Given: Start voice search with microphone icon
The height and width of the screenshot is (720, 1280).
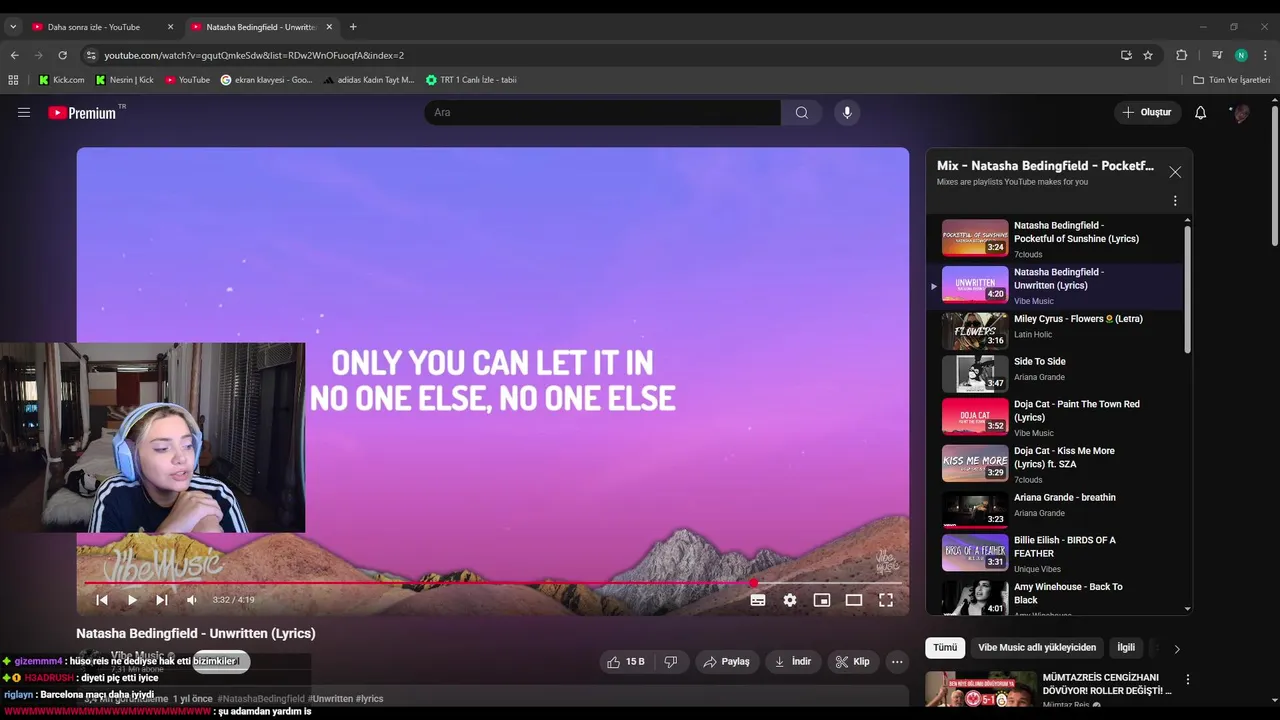Looking at the screenshot, I should (847, 113).
